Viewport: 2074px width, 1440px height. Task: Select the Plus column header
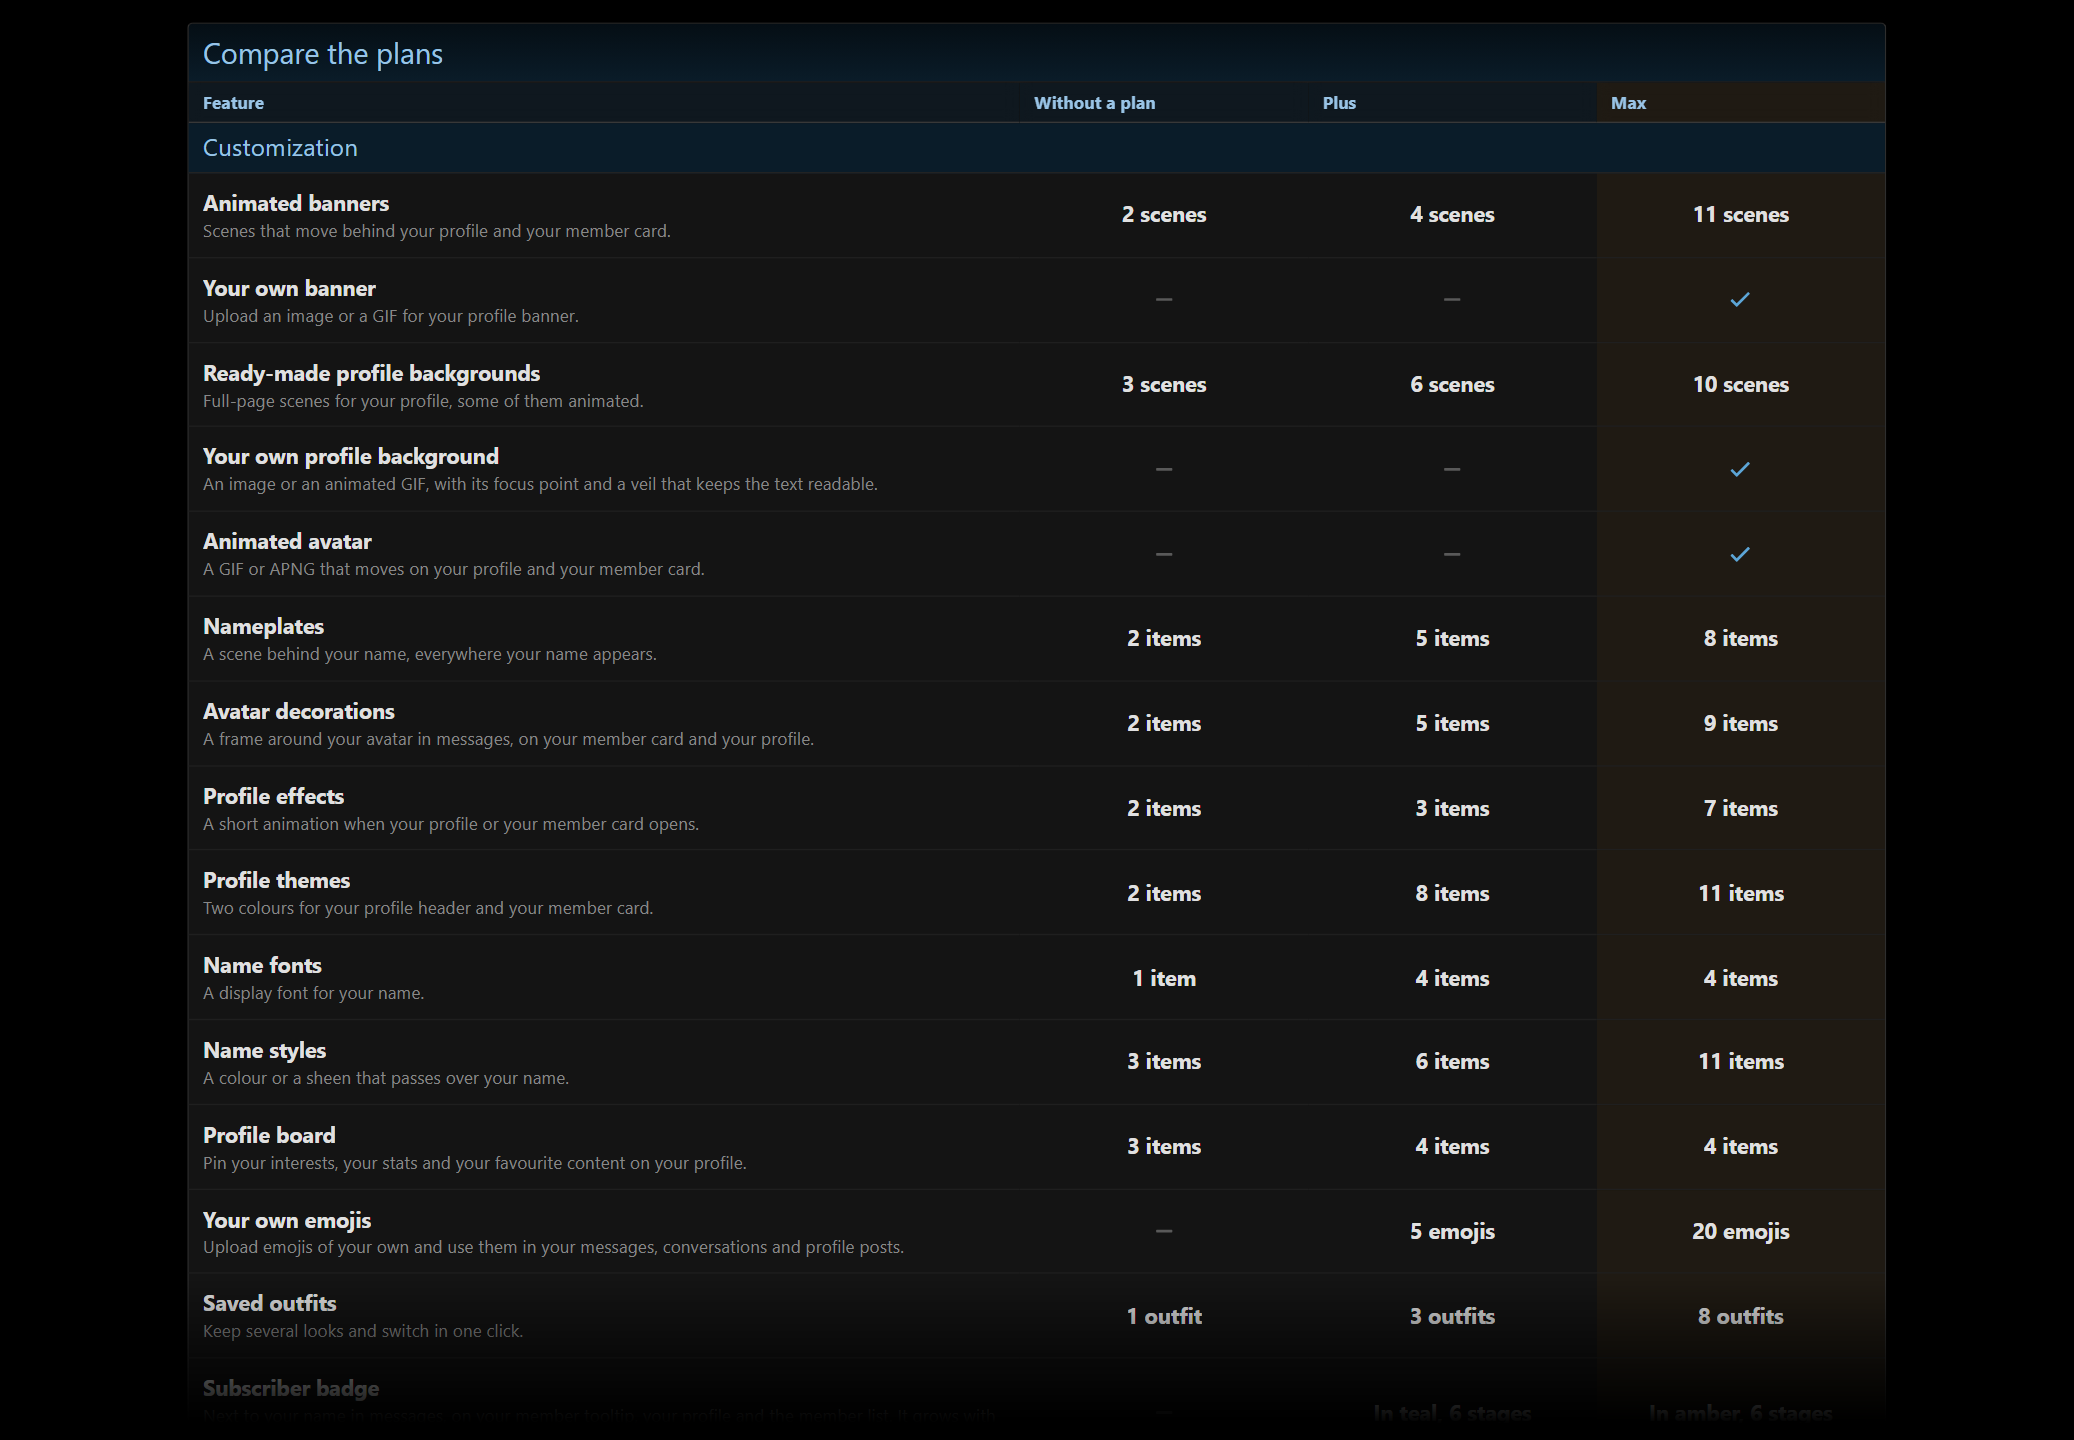pyautogui.click(x=1339, y=103)
